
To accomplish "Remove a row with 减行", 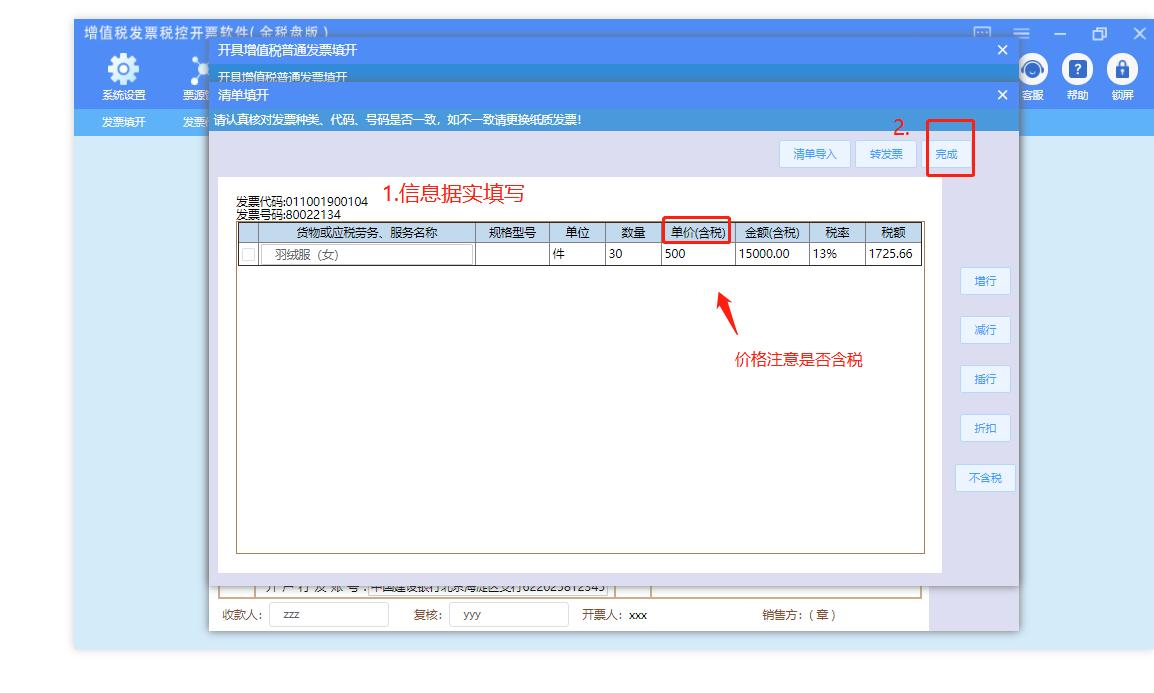I will click(x=985, y=330).
